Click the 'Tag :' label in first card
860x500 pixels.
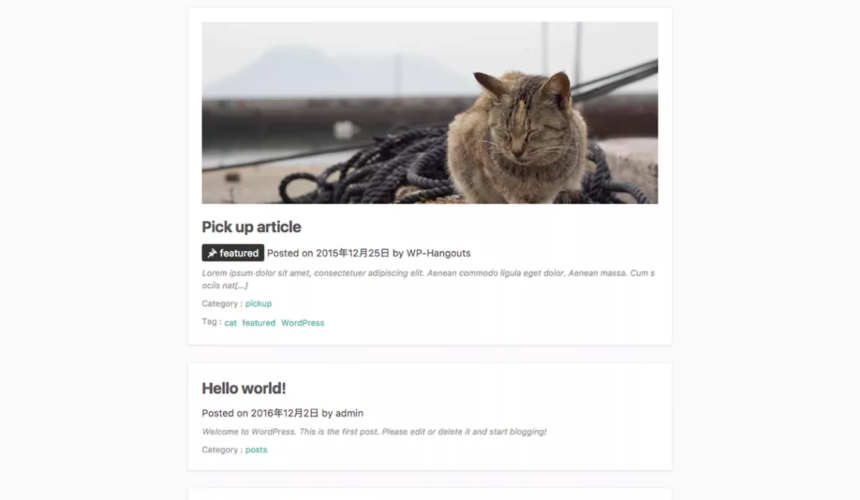click(211, 322)
